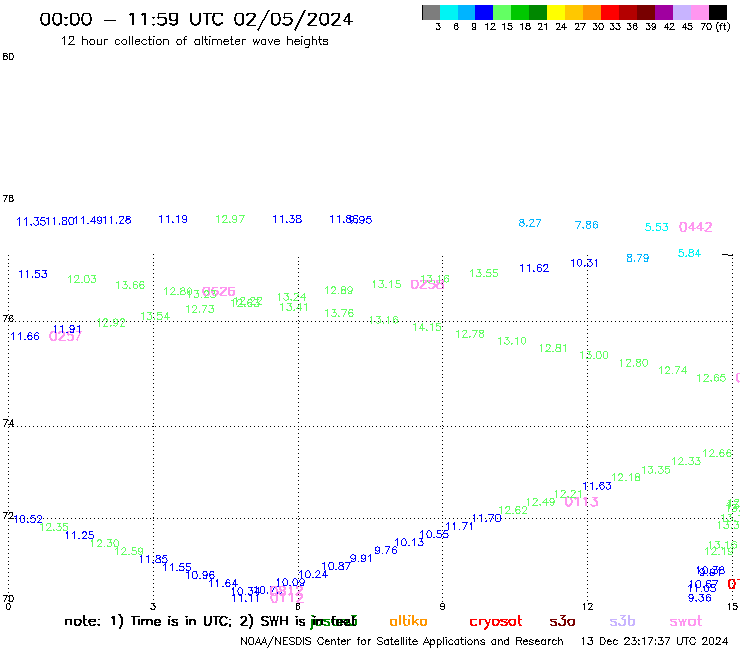Click the wave height value 12.78
Screen dimensions: 740x650
[470, 334]
